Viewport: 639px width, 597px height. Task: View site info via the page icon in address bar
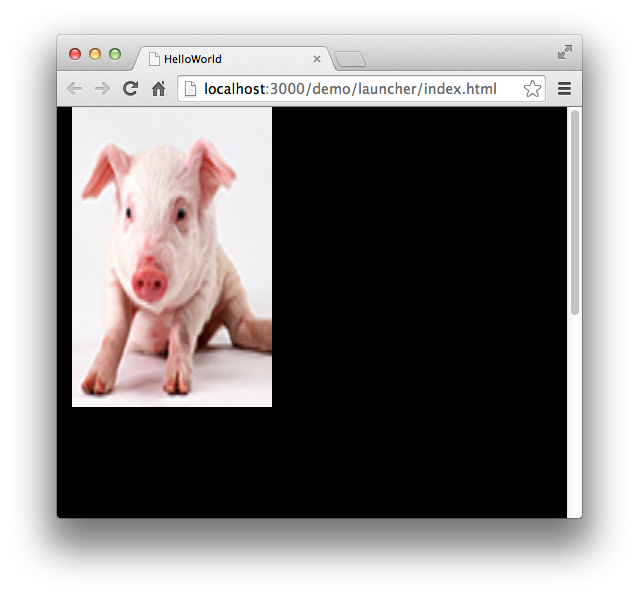click(x=190, y=89)
